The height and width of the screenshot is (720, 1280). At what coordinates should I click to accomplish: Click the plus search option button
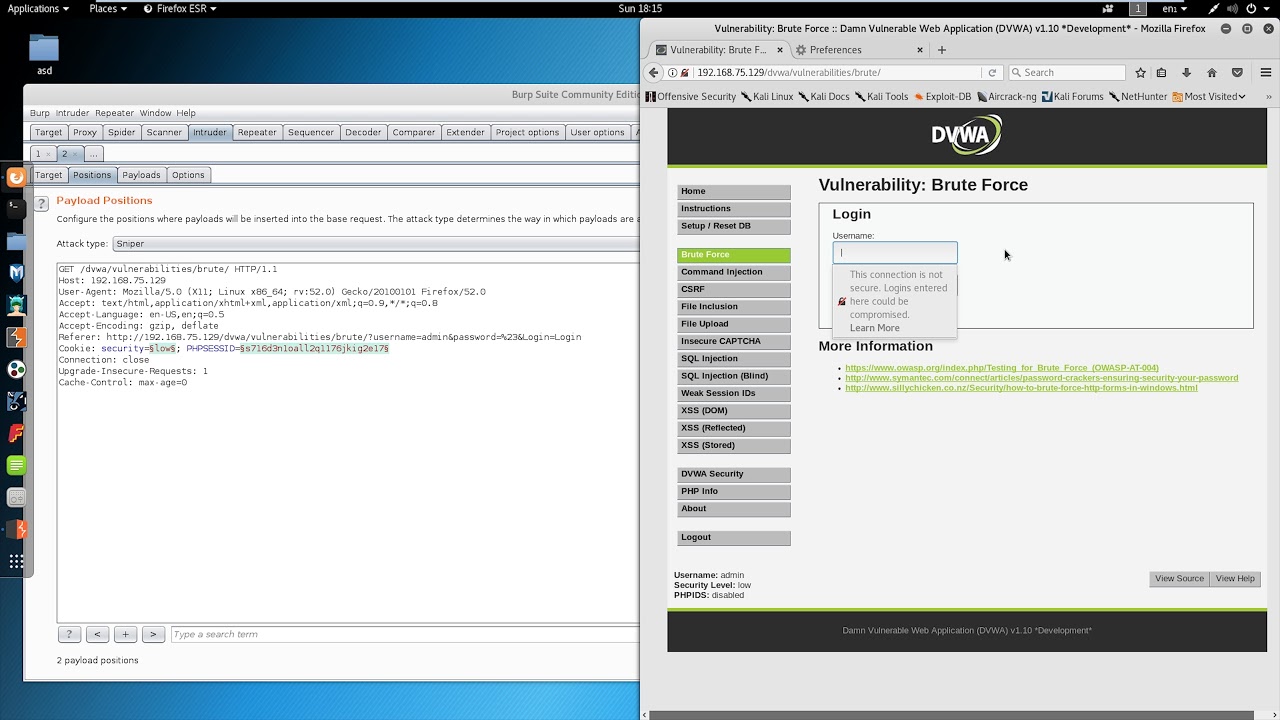(125, 634)
